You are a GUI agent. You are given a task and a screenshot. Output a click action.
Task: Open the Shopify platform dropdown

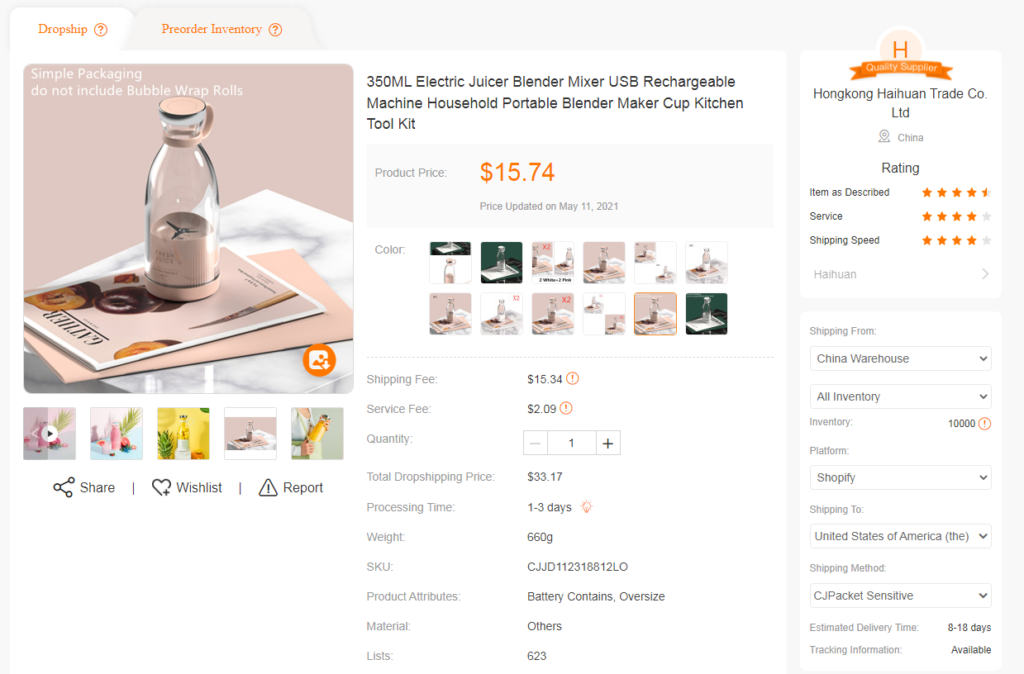tap(900, 477)
